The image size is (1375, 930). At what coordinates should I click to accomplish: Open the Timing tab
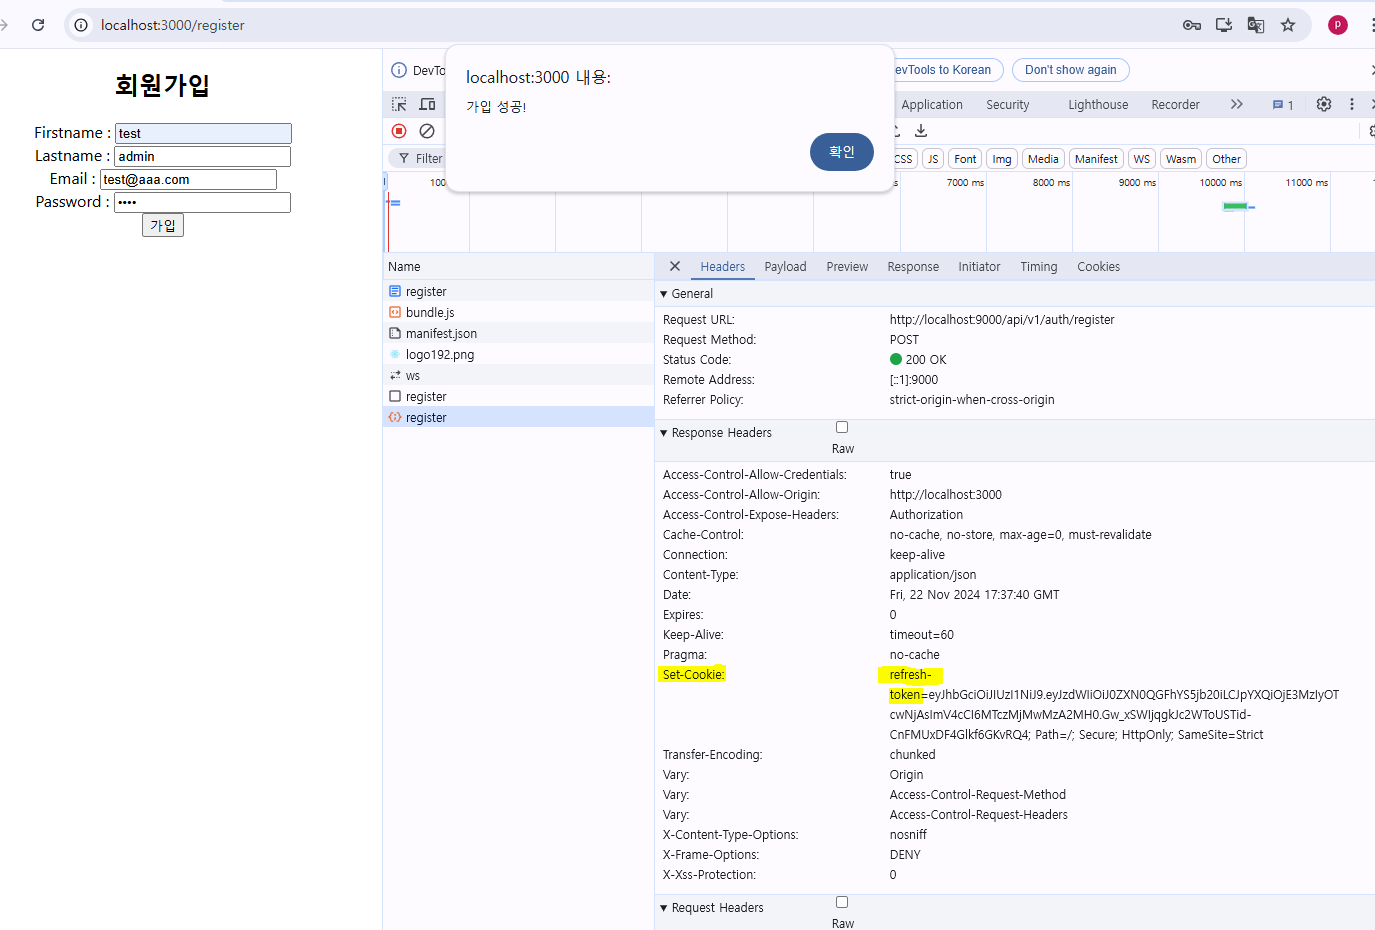1038,267
